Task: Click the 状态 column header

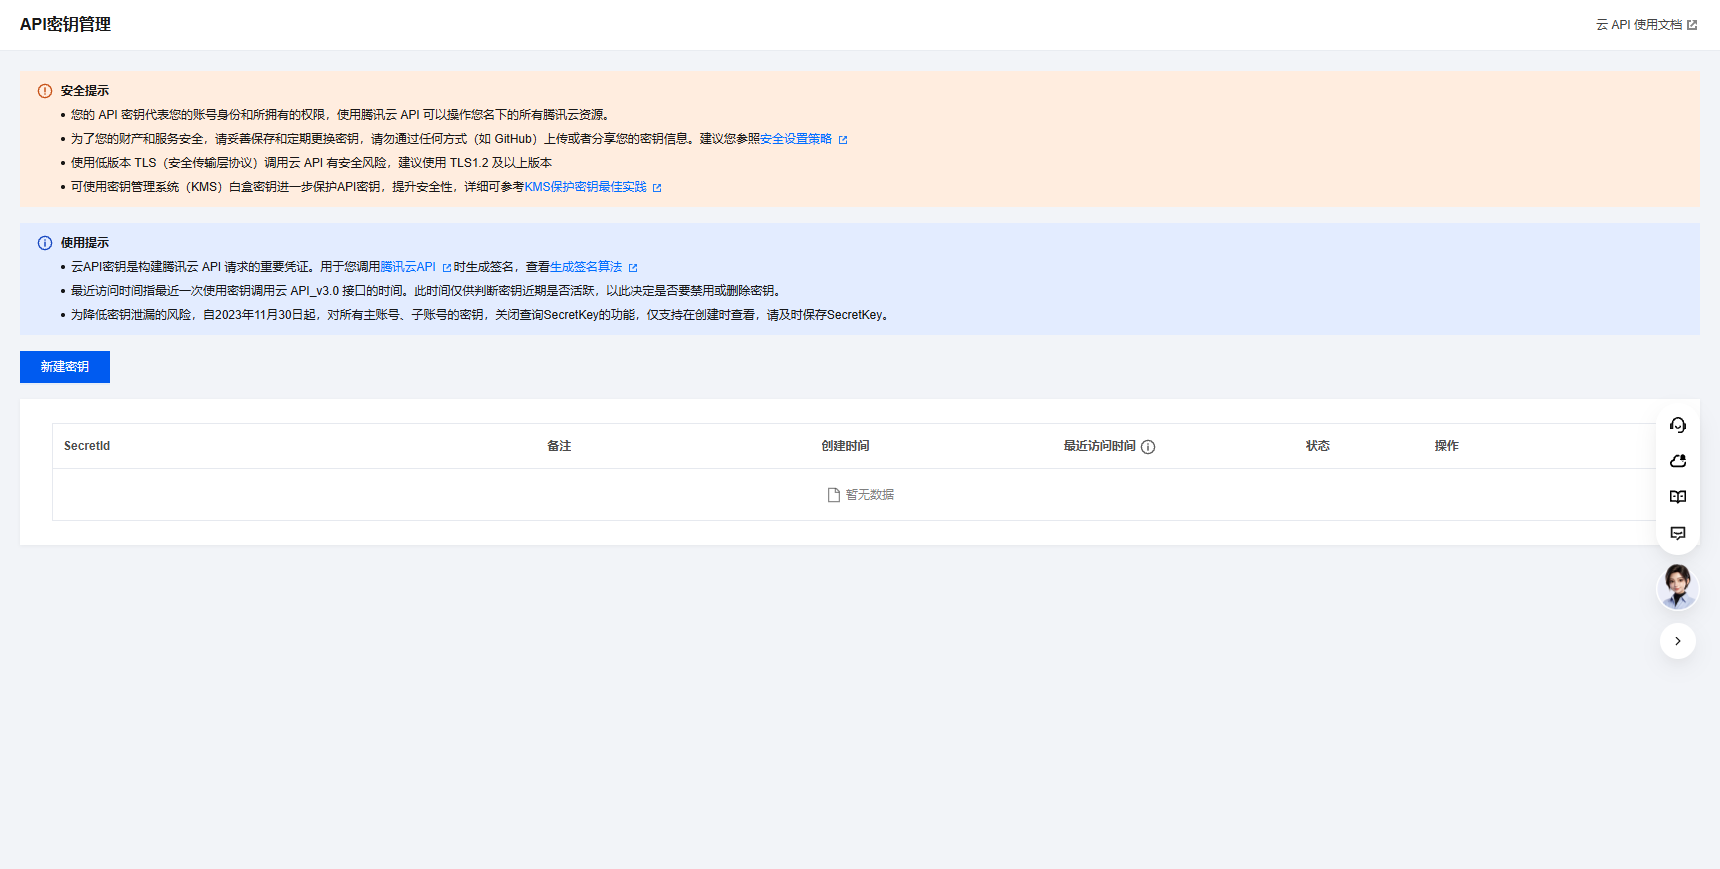Action: [1317, 446]
